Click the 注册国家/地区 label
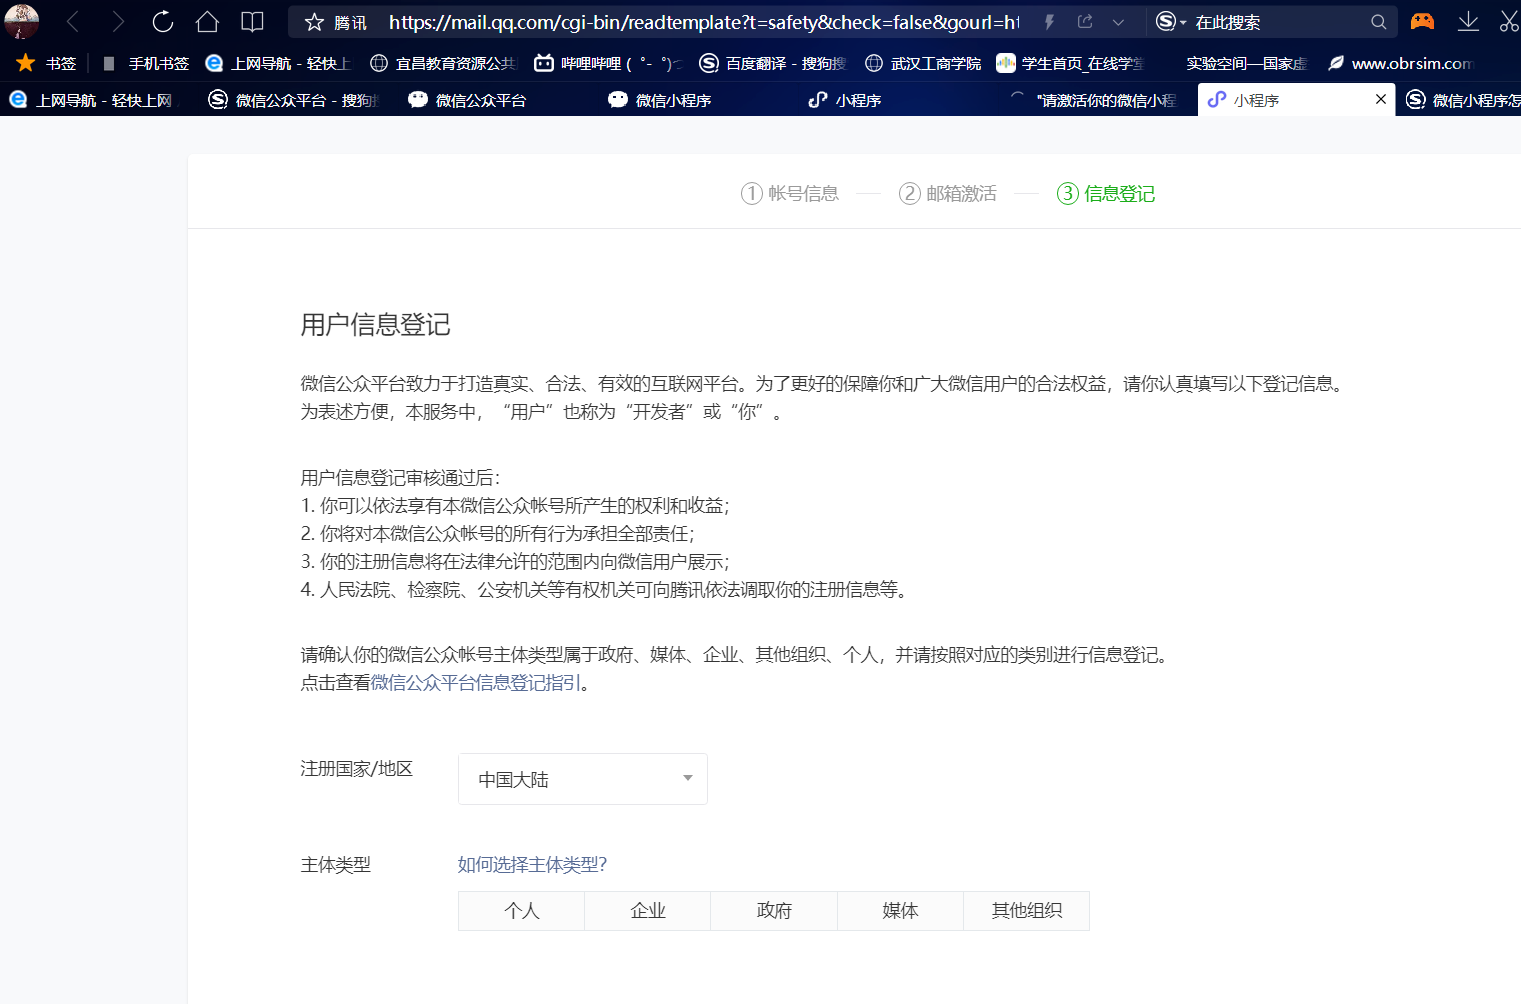Screen dimensions: 1521x1004 pyautogui.click(x=357, y=769)
